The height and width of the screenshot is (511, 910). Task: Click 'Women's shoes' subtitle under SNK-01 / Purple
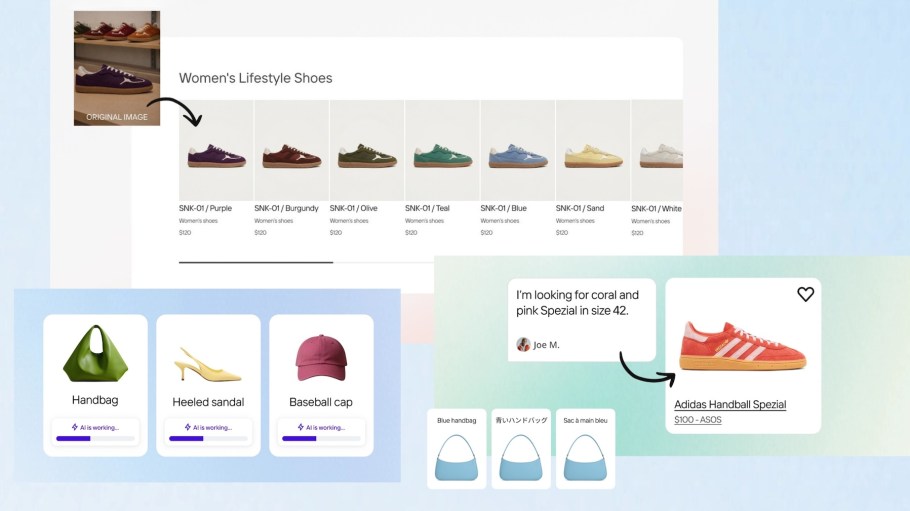[198, 221]
